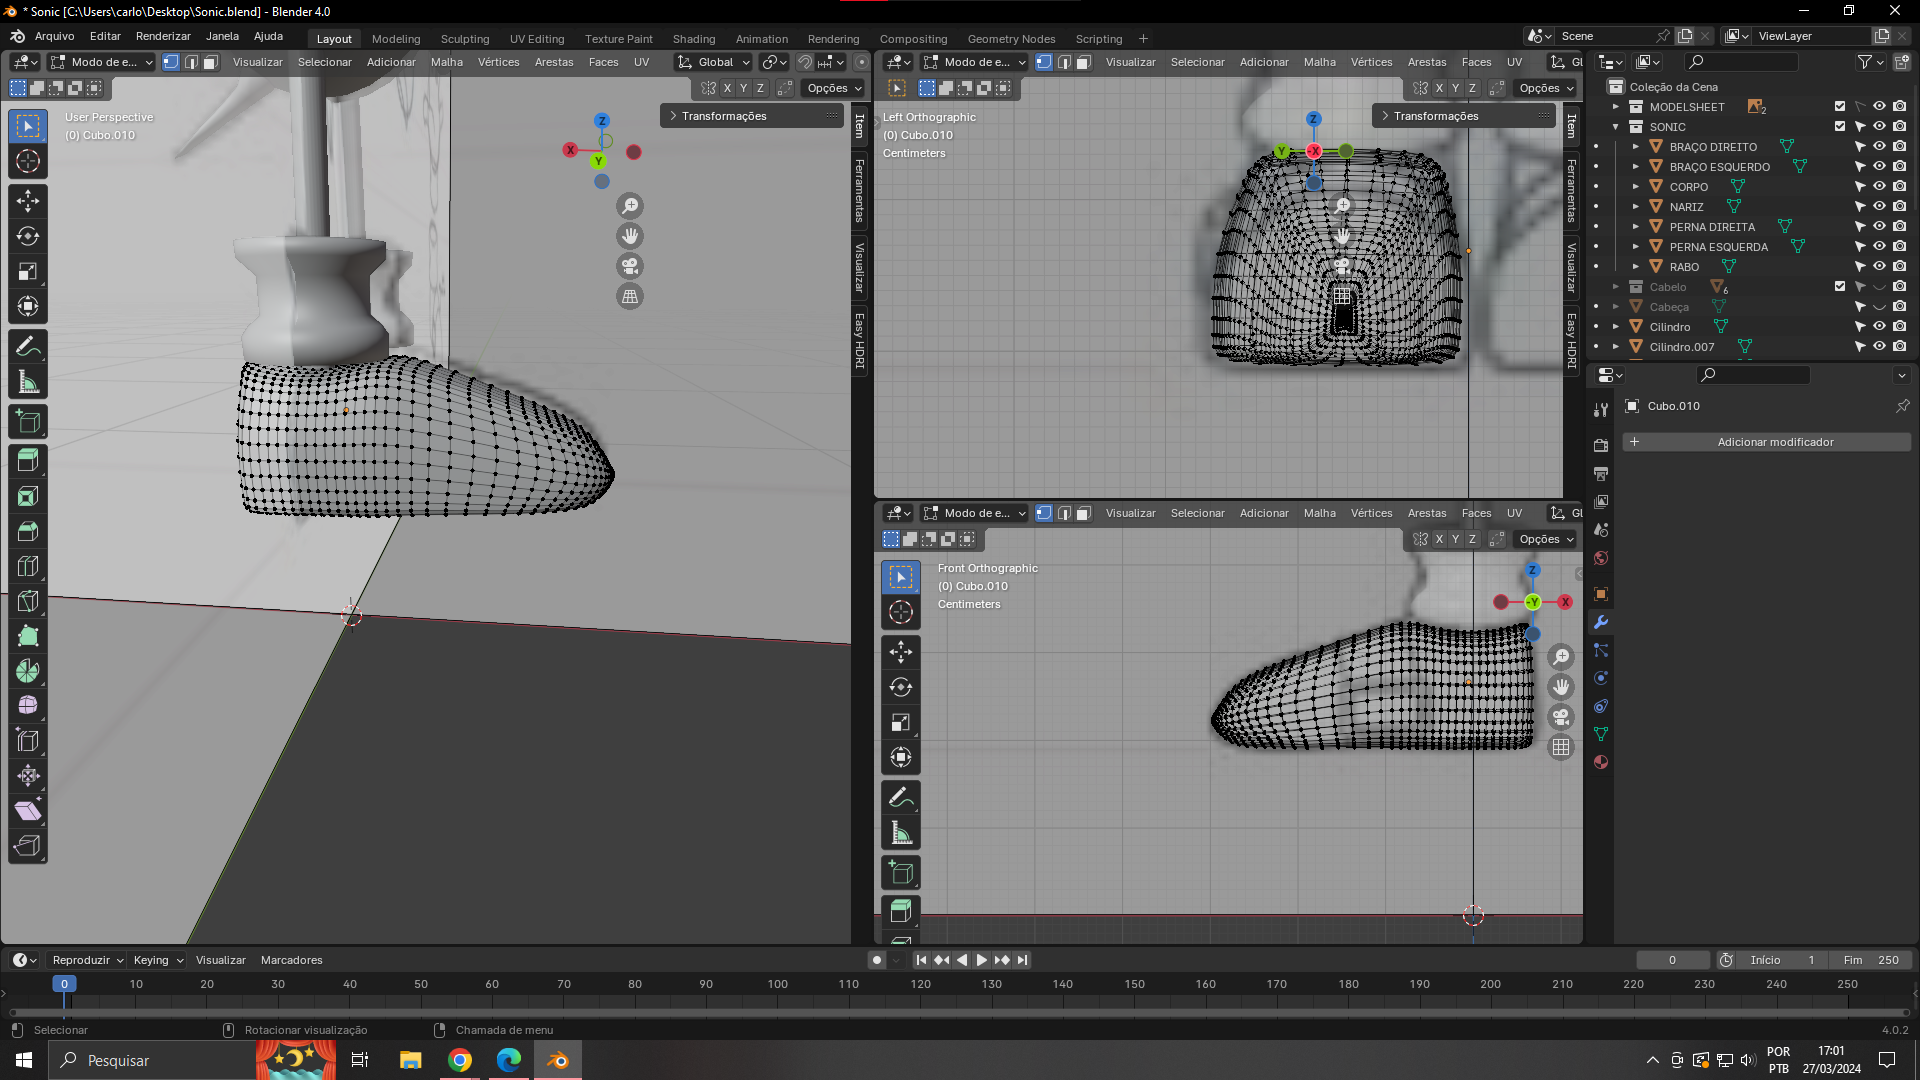Choose the Measure tool

[28, 382]
